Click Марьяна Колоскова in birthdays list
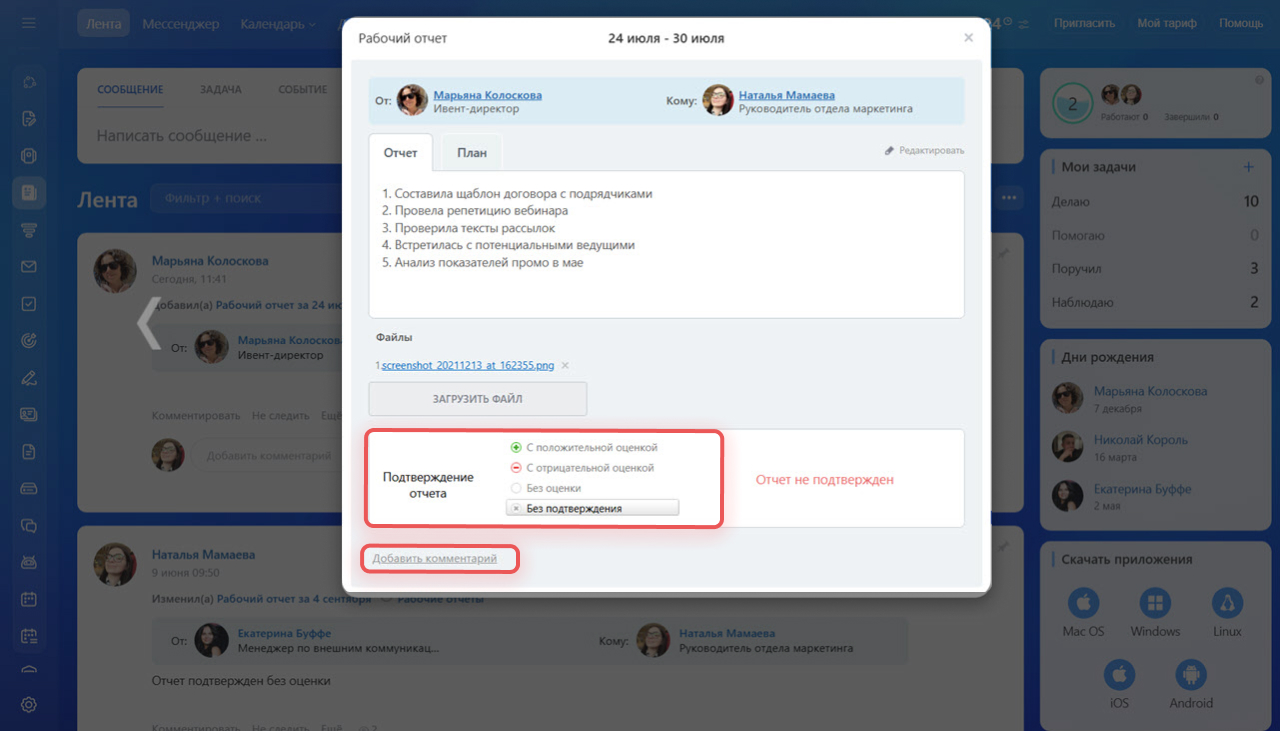1280x731 pixels. point(1150,391)
